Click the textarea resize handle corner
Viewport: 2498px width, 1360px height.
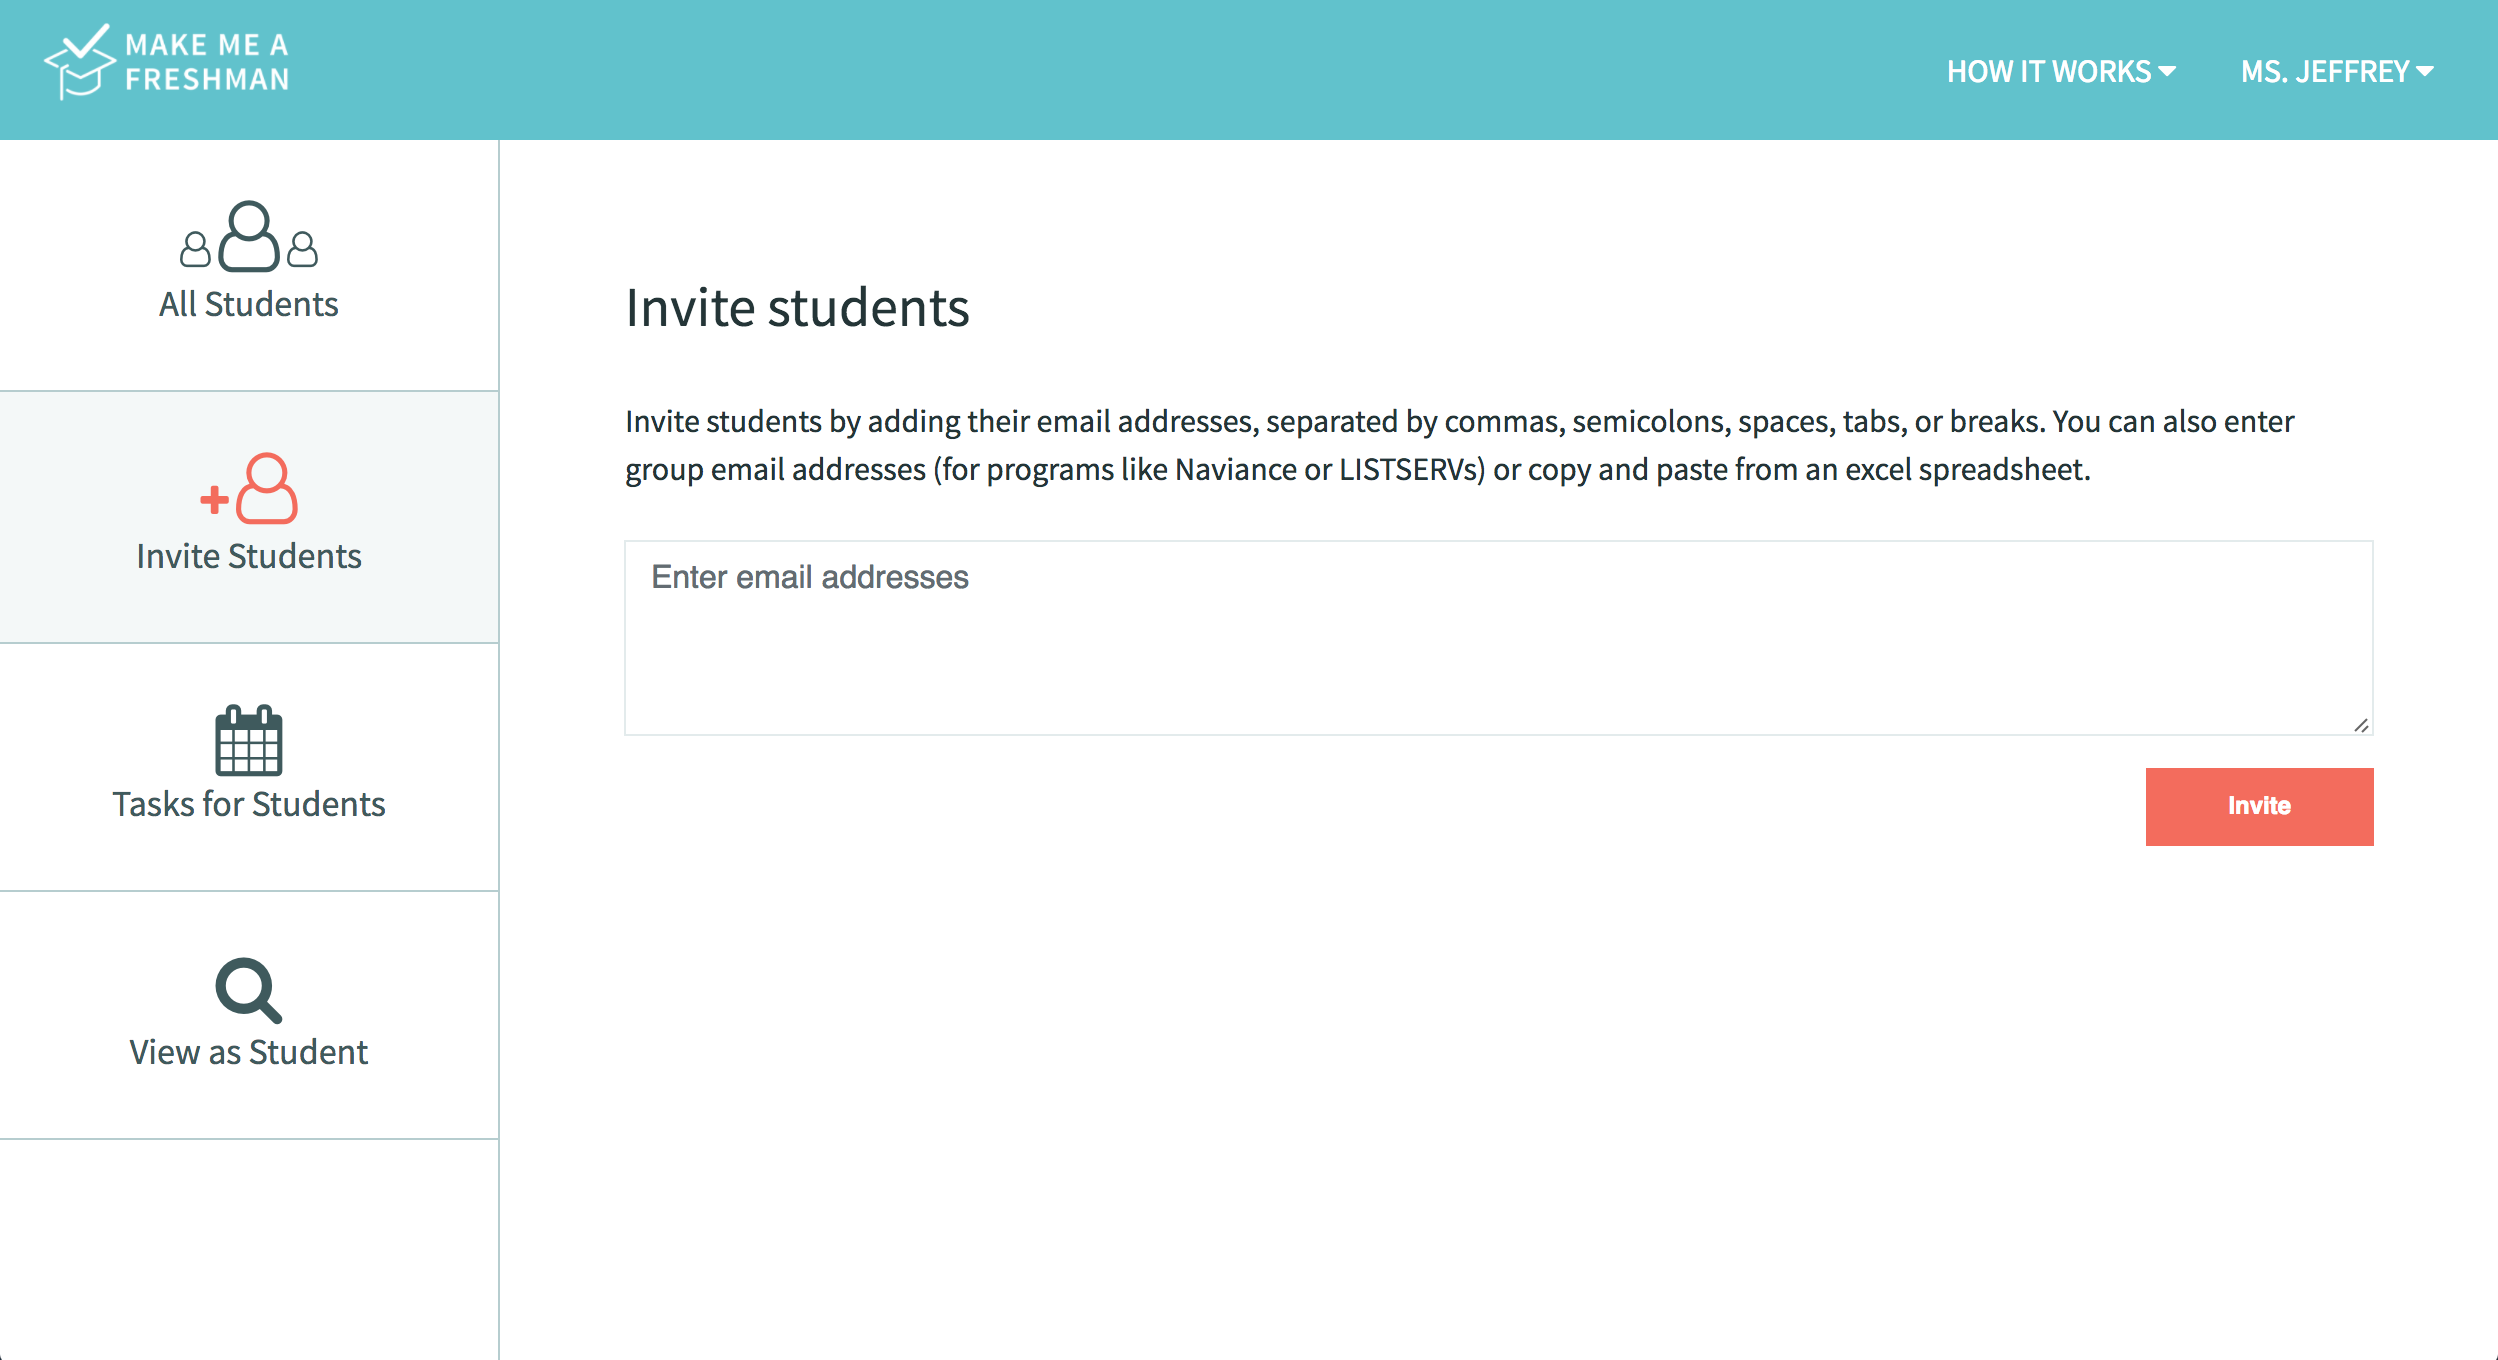point(2361,725)
